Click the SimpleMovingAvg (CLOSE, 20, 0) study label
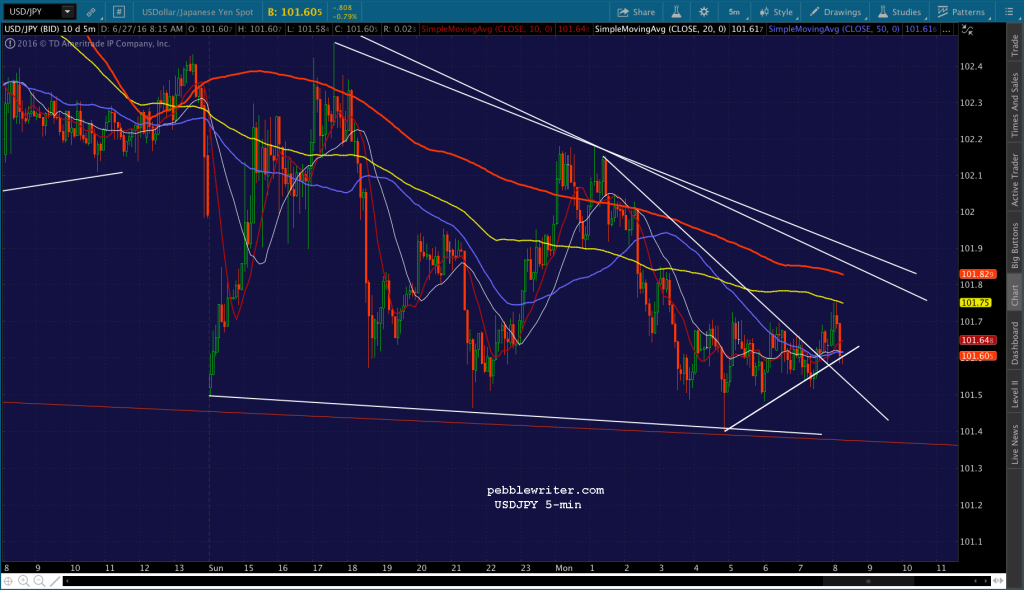This screenshot has width=1024, height=590. pos(660,29)
